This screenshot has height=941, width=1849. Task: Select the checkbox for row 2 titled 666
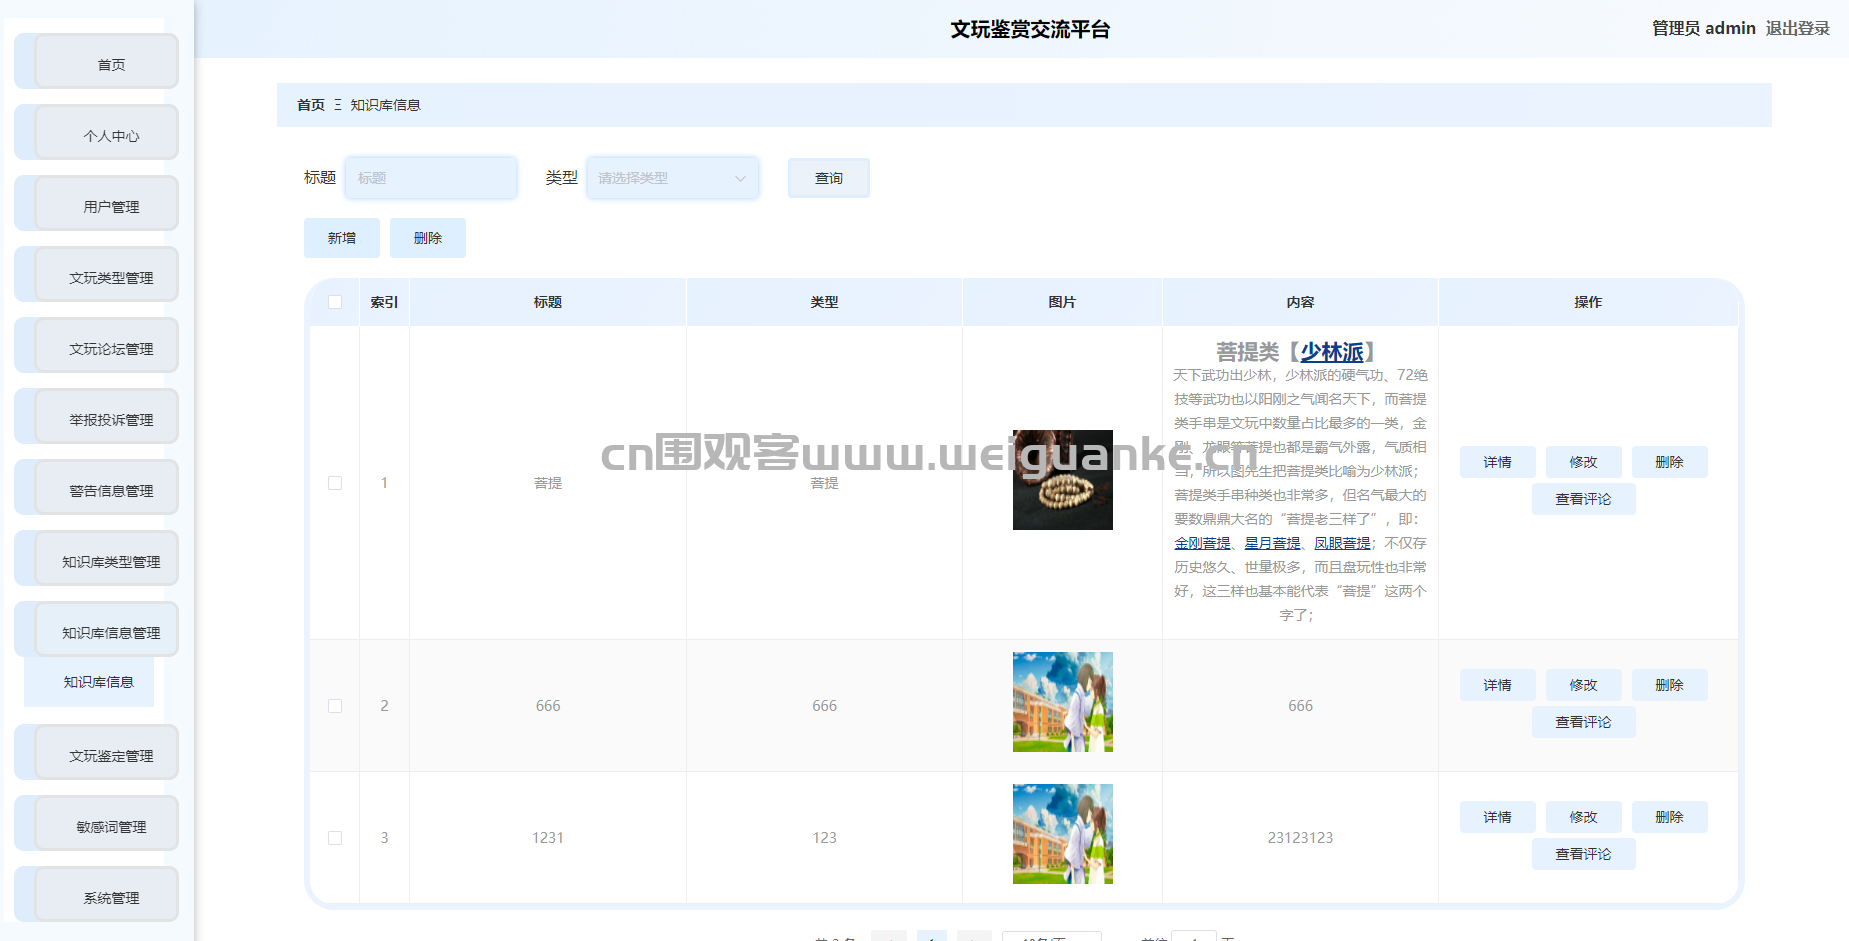tap(335, 706)
